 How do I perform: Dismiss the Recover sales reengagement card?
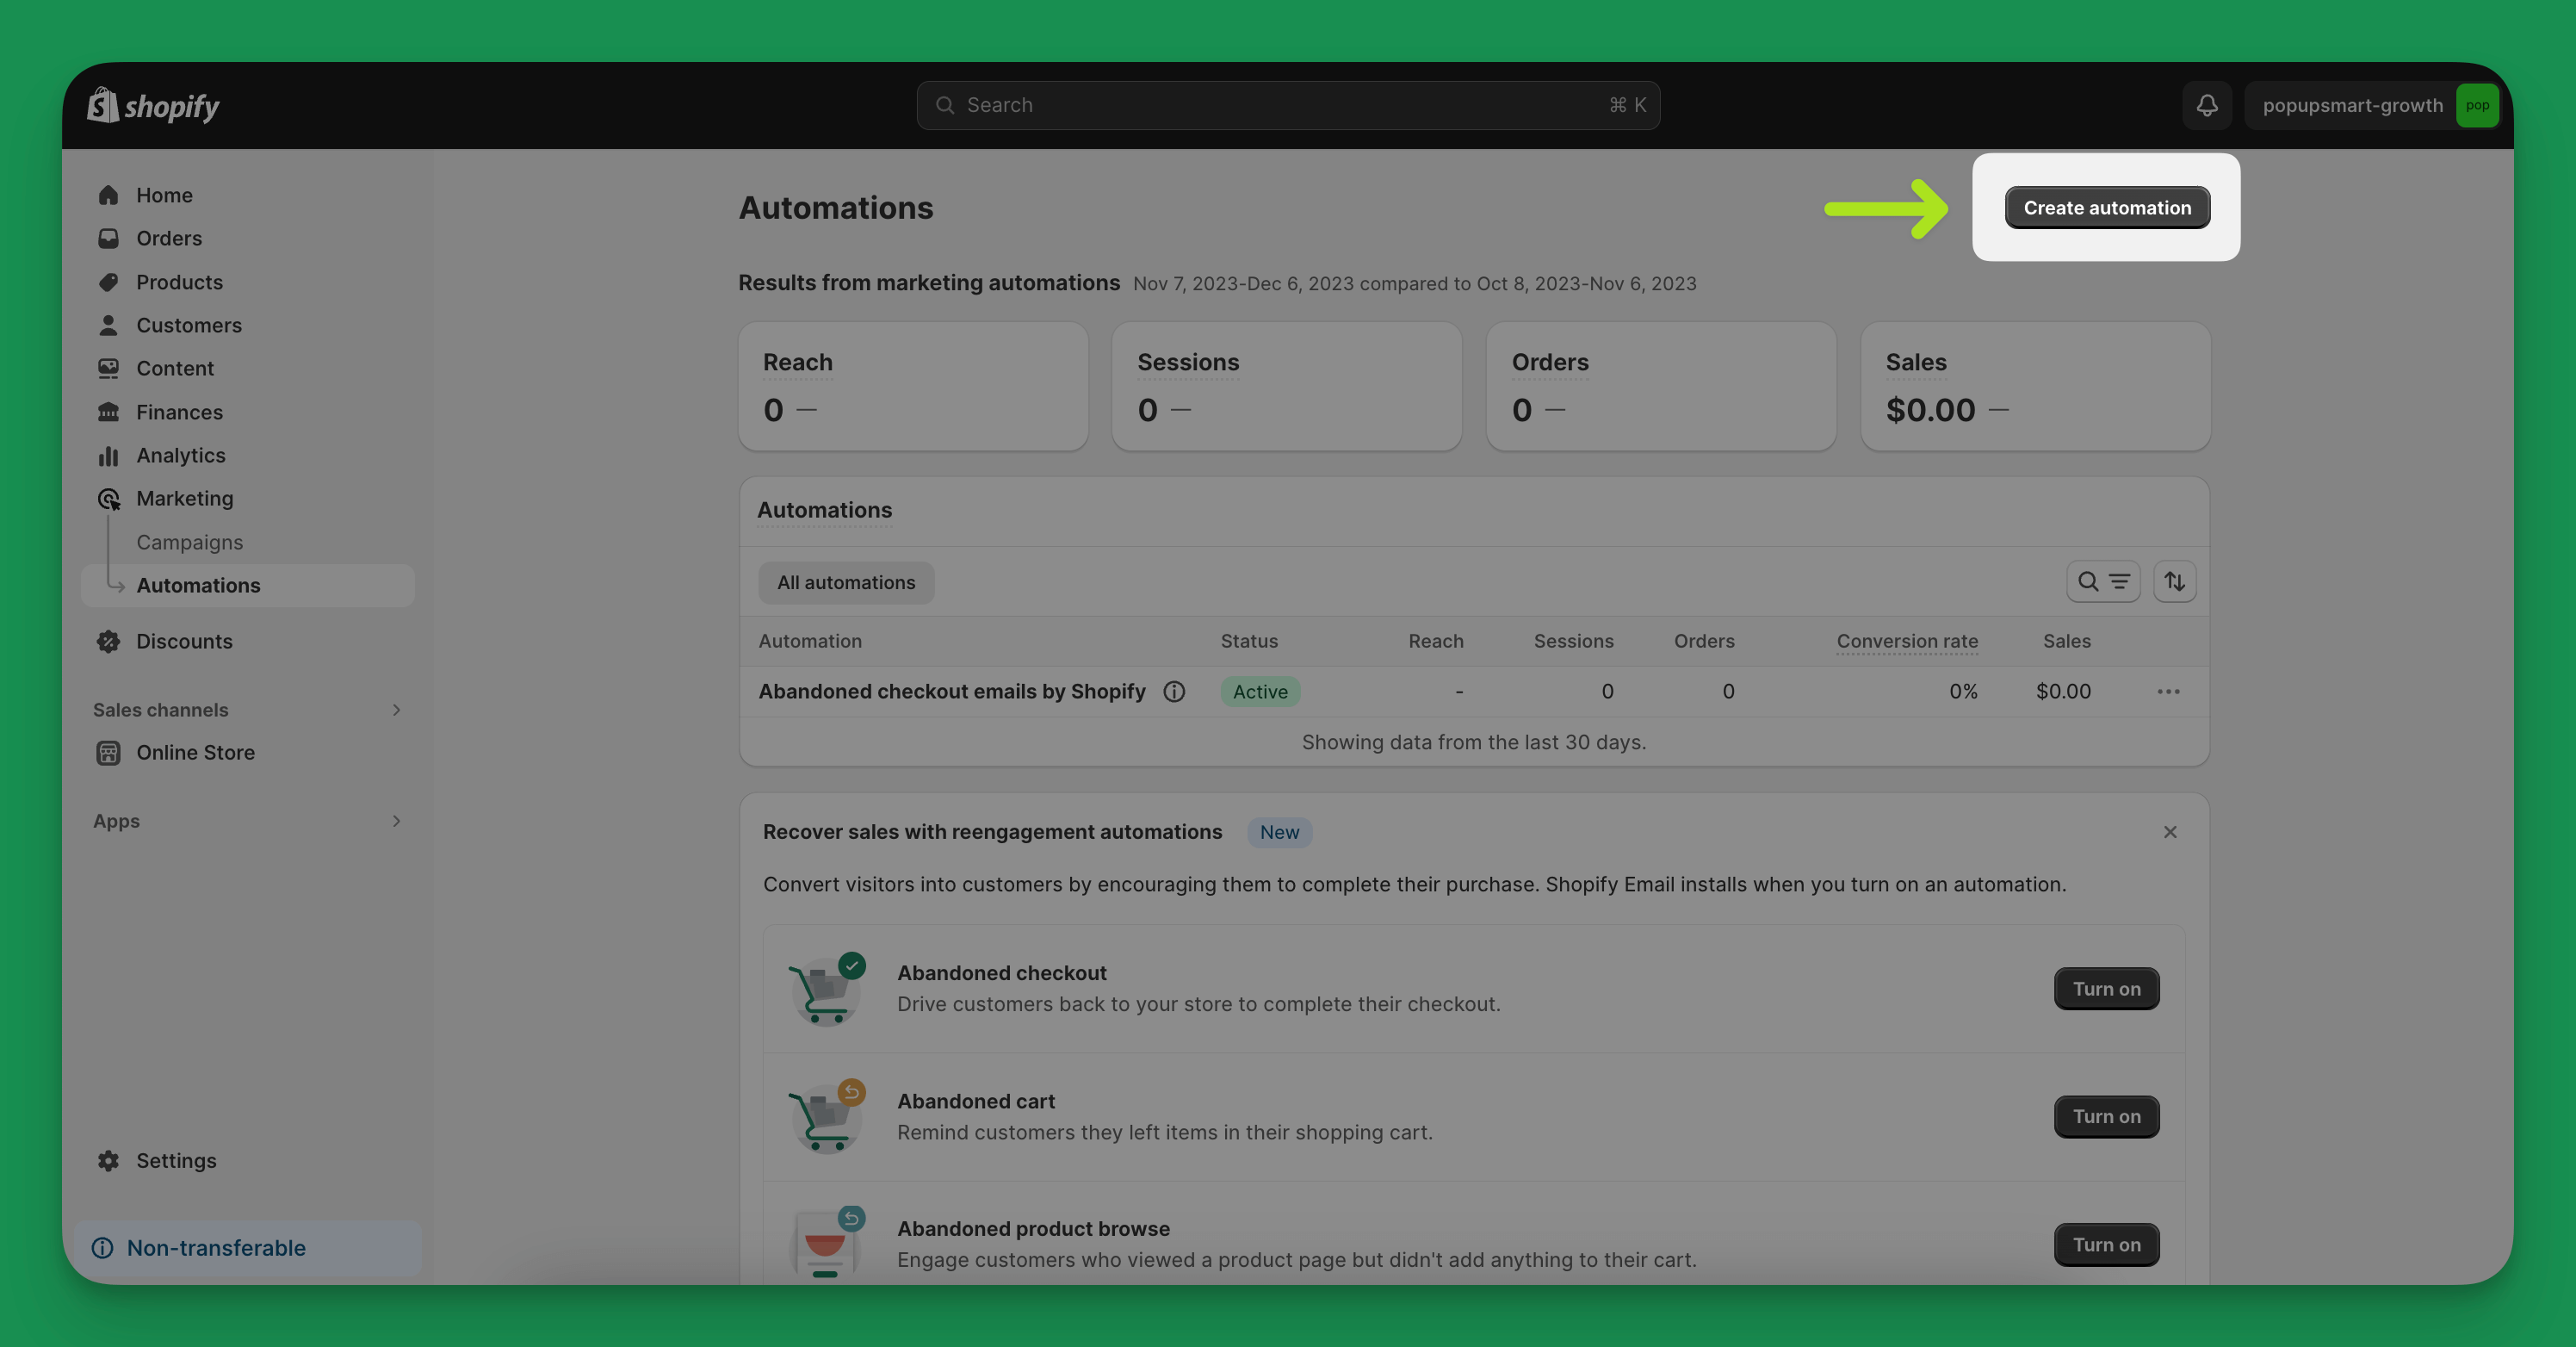pyautogui.click(x=2170, y=831)
